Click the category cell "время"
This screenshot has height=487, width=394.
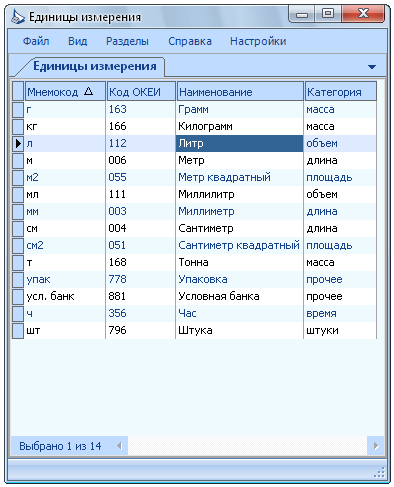[x=340, y=314]
